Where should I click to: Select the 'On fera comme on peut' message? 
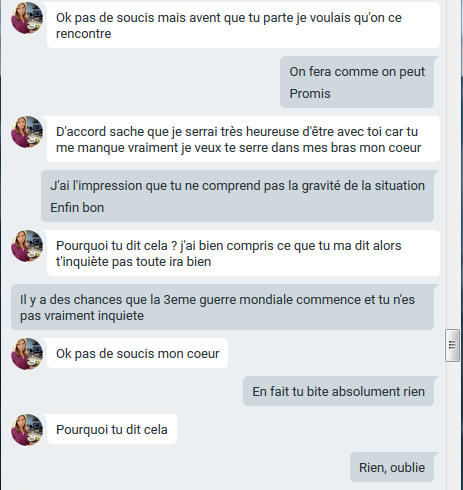(357, 72)
